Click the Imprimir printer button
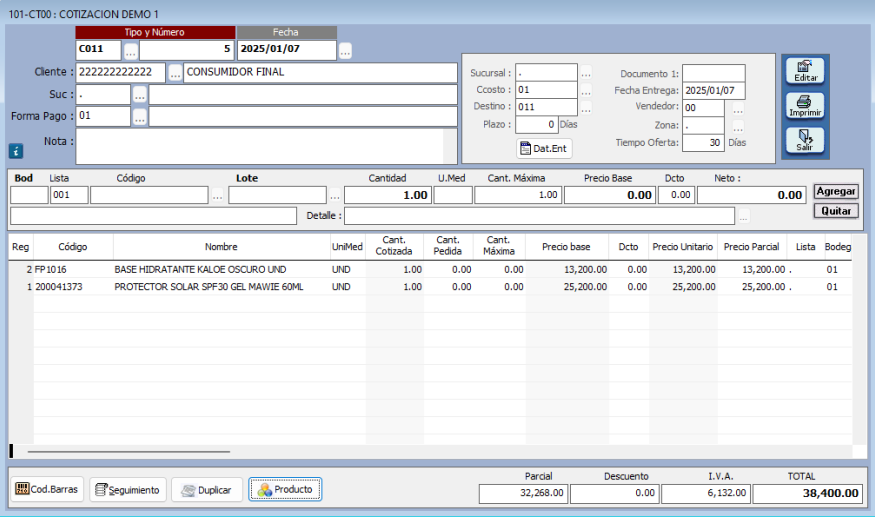The width and height of the screenshot is (875, 517). click(805, 106)
